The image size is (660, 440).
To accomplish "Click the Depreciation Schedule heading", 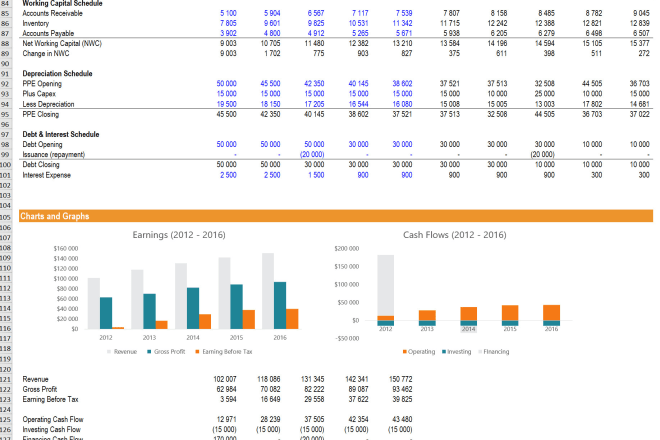I will point(57,74).
